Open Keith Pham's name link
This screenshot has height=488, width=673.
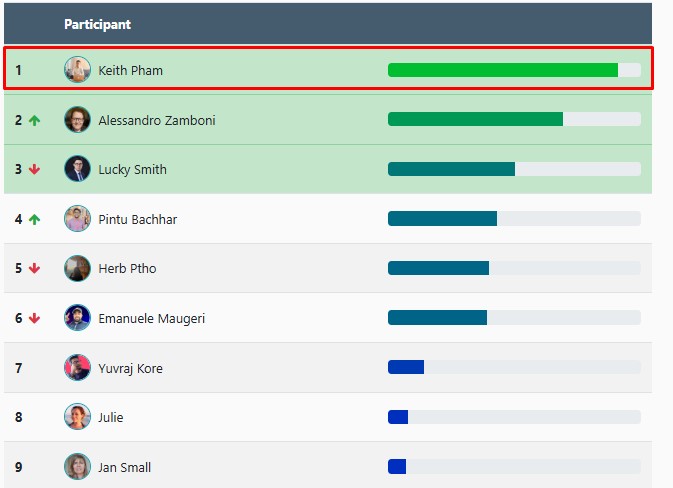point(130,71)
